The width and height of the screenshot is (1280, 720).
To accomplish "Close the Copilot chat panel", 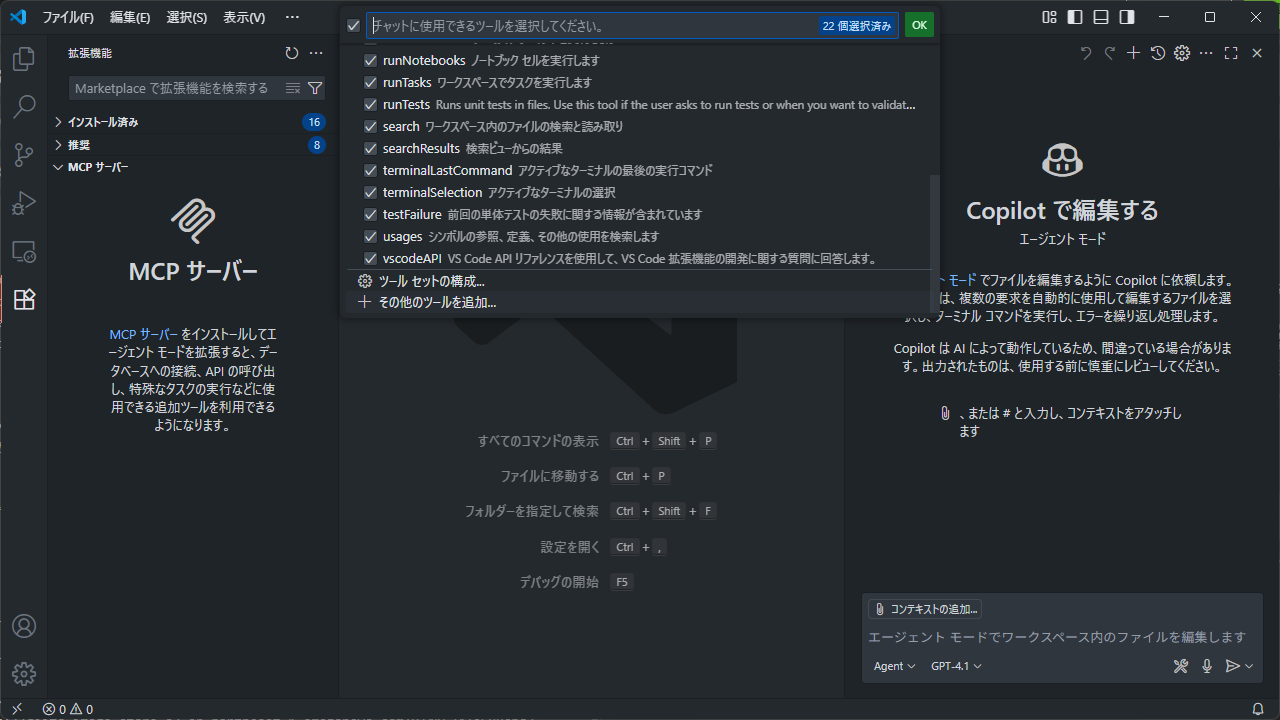I will (x=1257, y=53).
